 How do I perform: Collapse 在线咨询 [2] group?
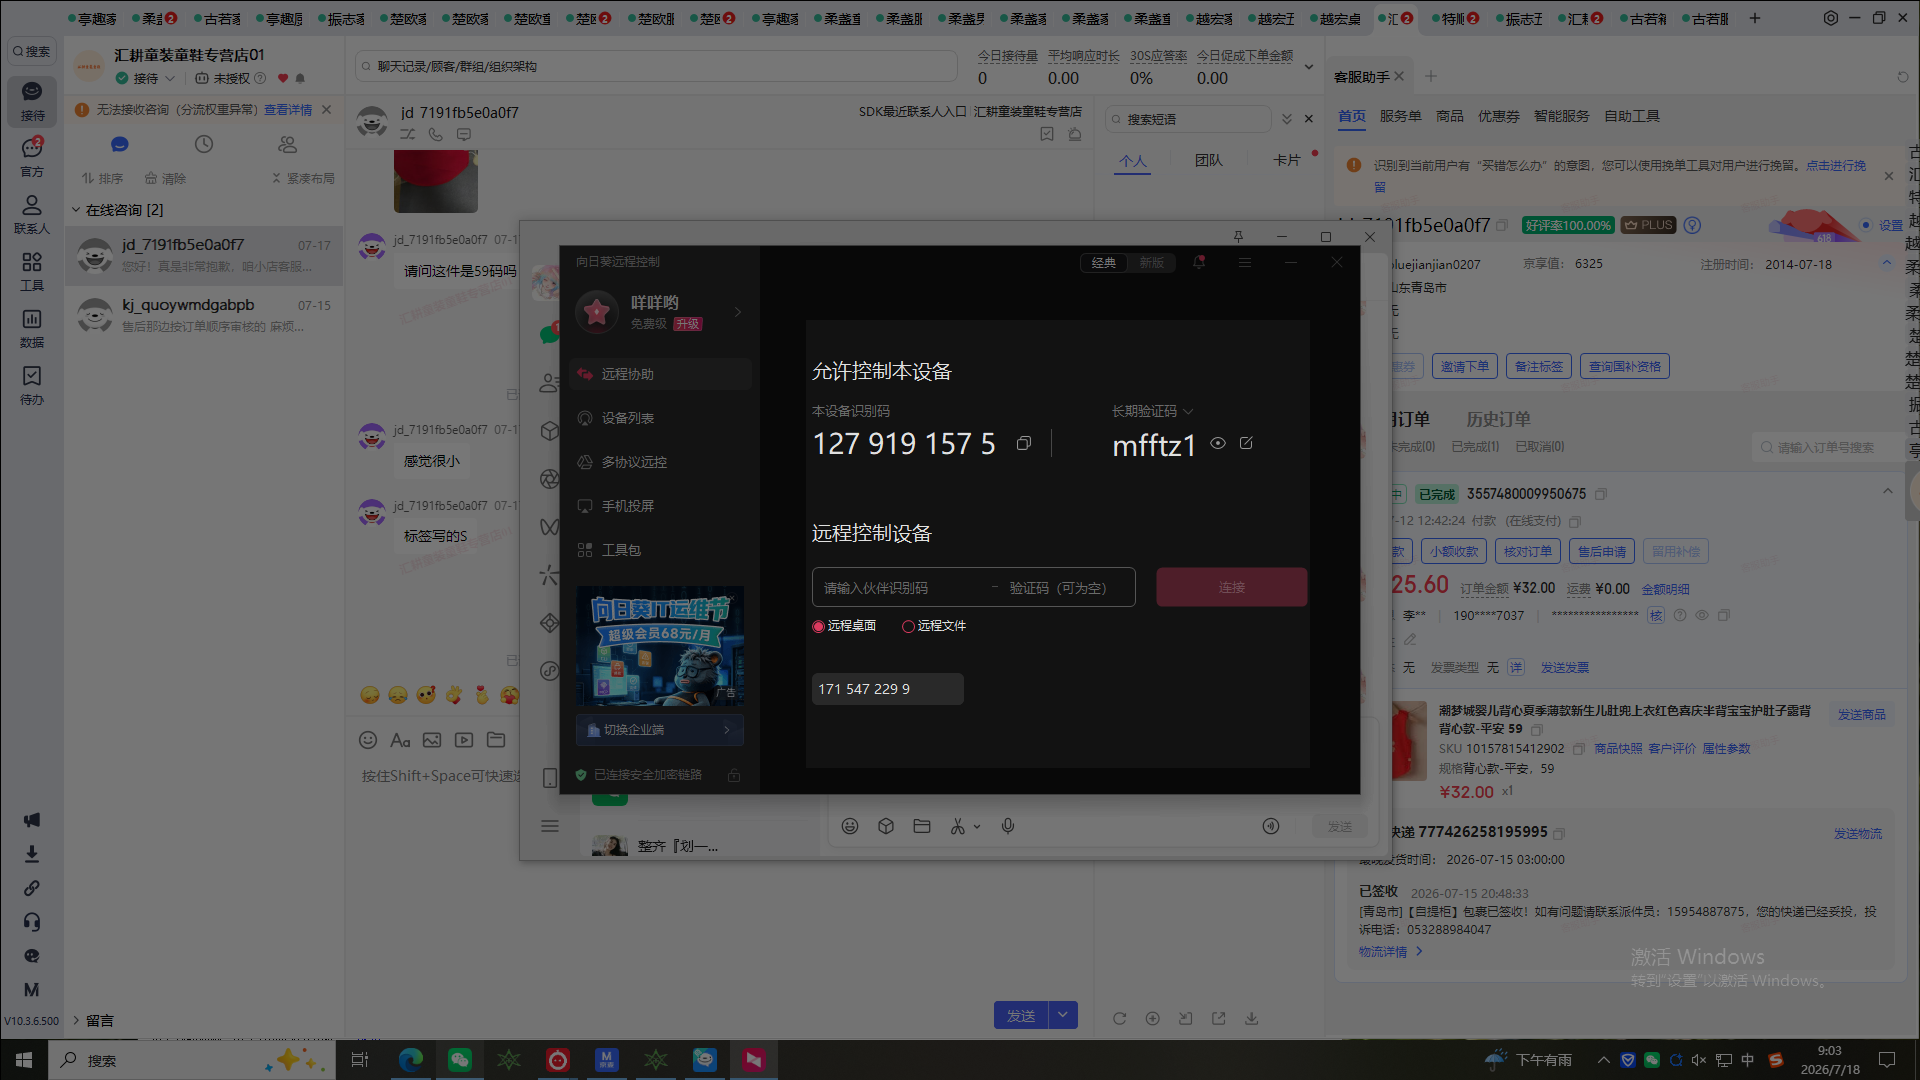(x=76, y=210)
